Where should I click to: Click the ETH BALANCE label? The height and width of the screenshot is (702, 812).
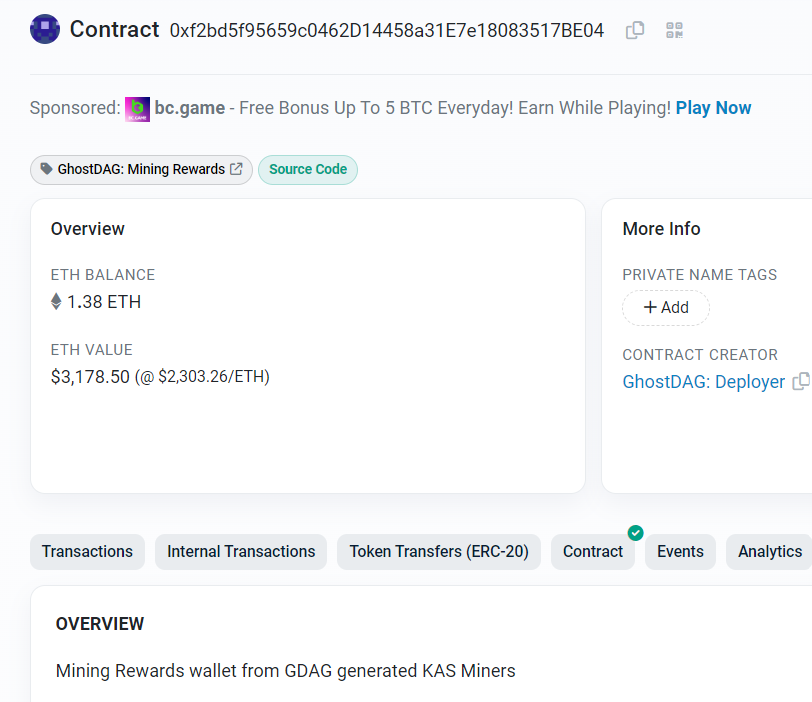click(x=103, y=275)
